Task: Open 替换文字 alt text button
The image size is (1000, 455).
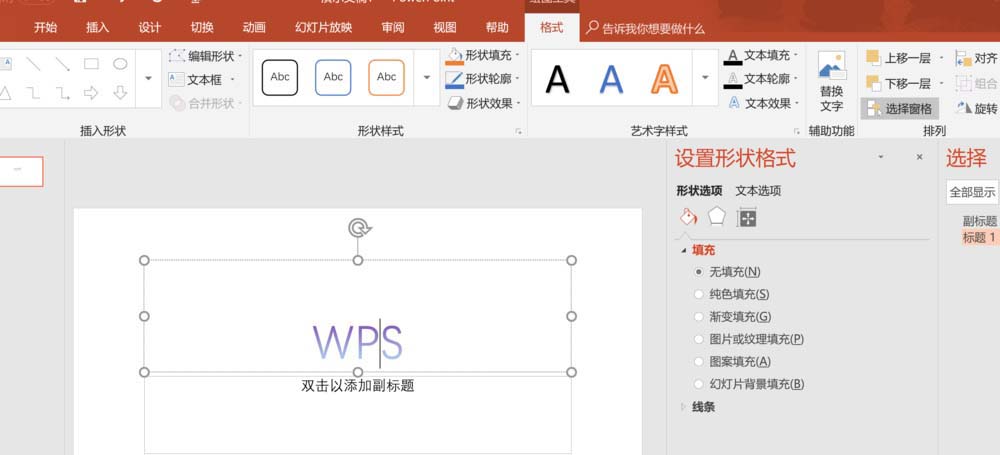Action: point(832,82)
